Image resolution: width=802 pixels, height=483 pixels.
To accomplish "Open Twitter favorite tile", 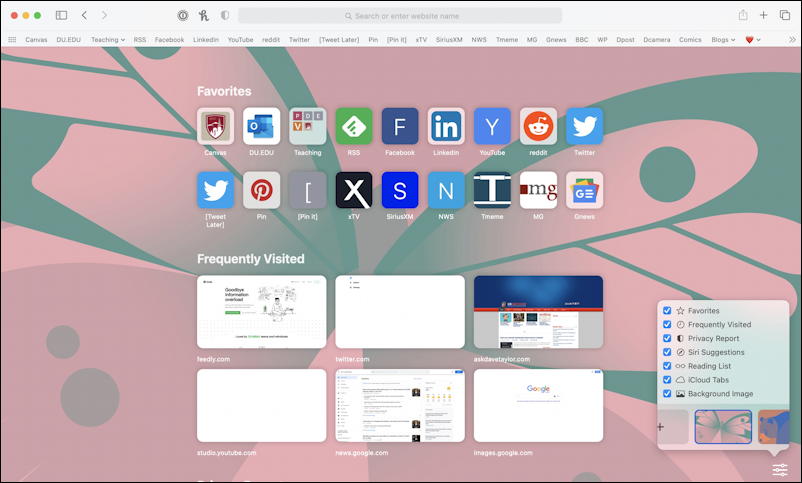I will coord(584,126).
